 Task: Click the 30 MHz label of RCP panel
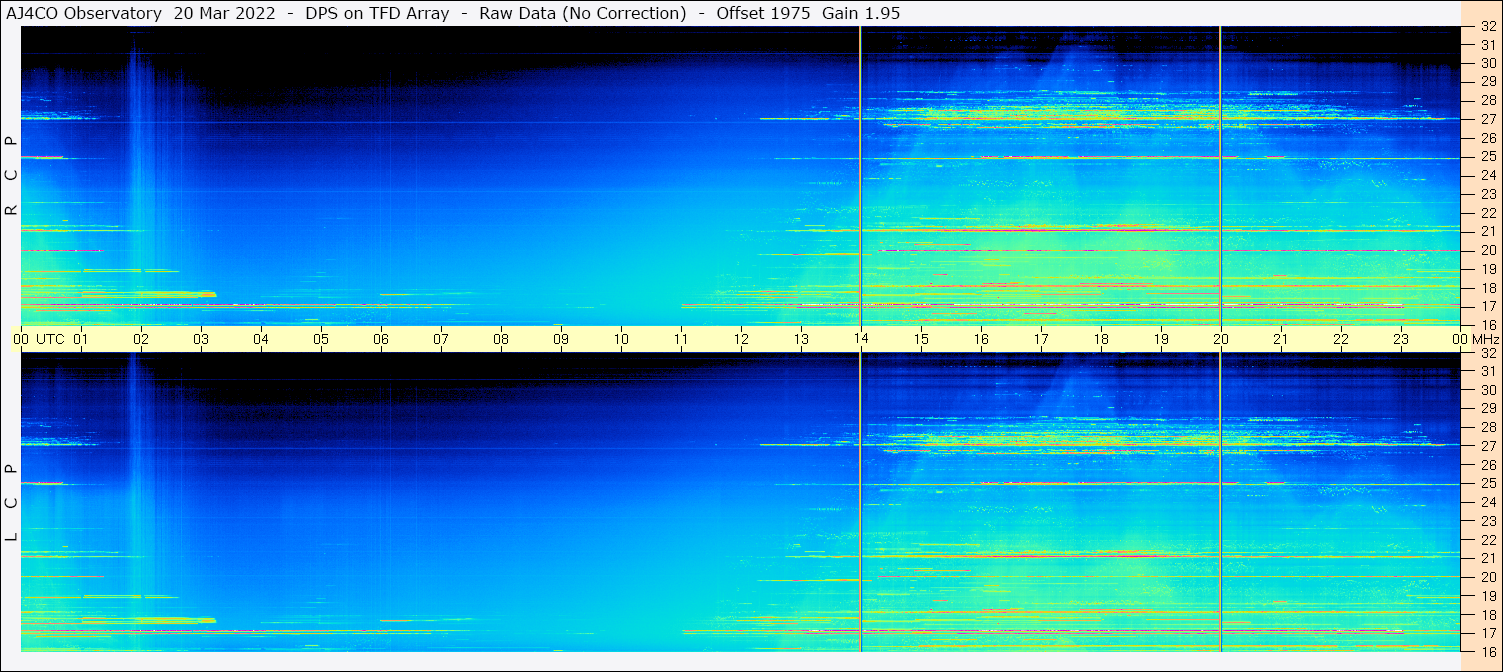click(x=1487, y=63)
